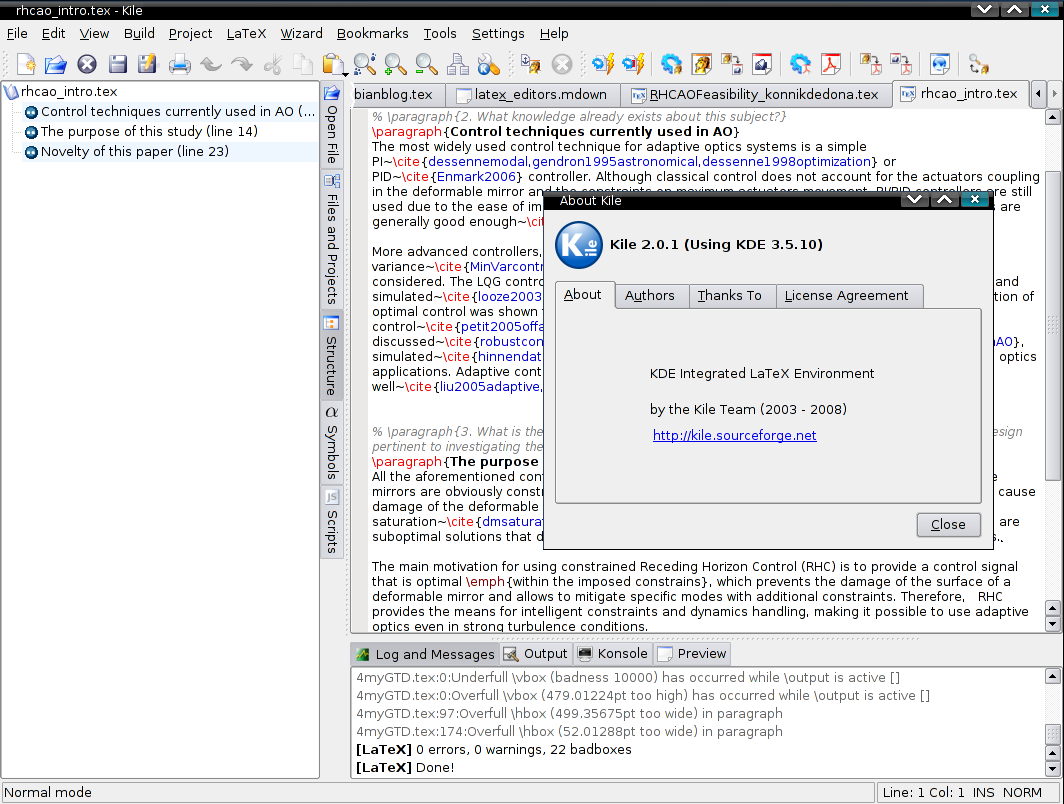Open the Symbols sidebar tab
This screenshot has height=804, width=1064.
[332, 443]
